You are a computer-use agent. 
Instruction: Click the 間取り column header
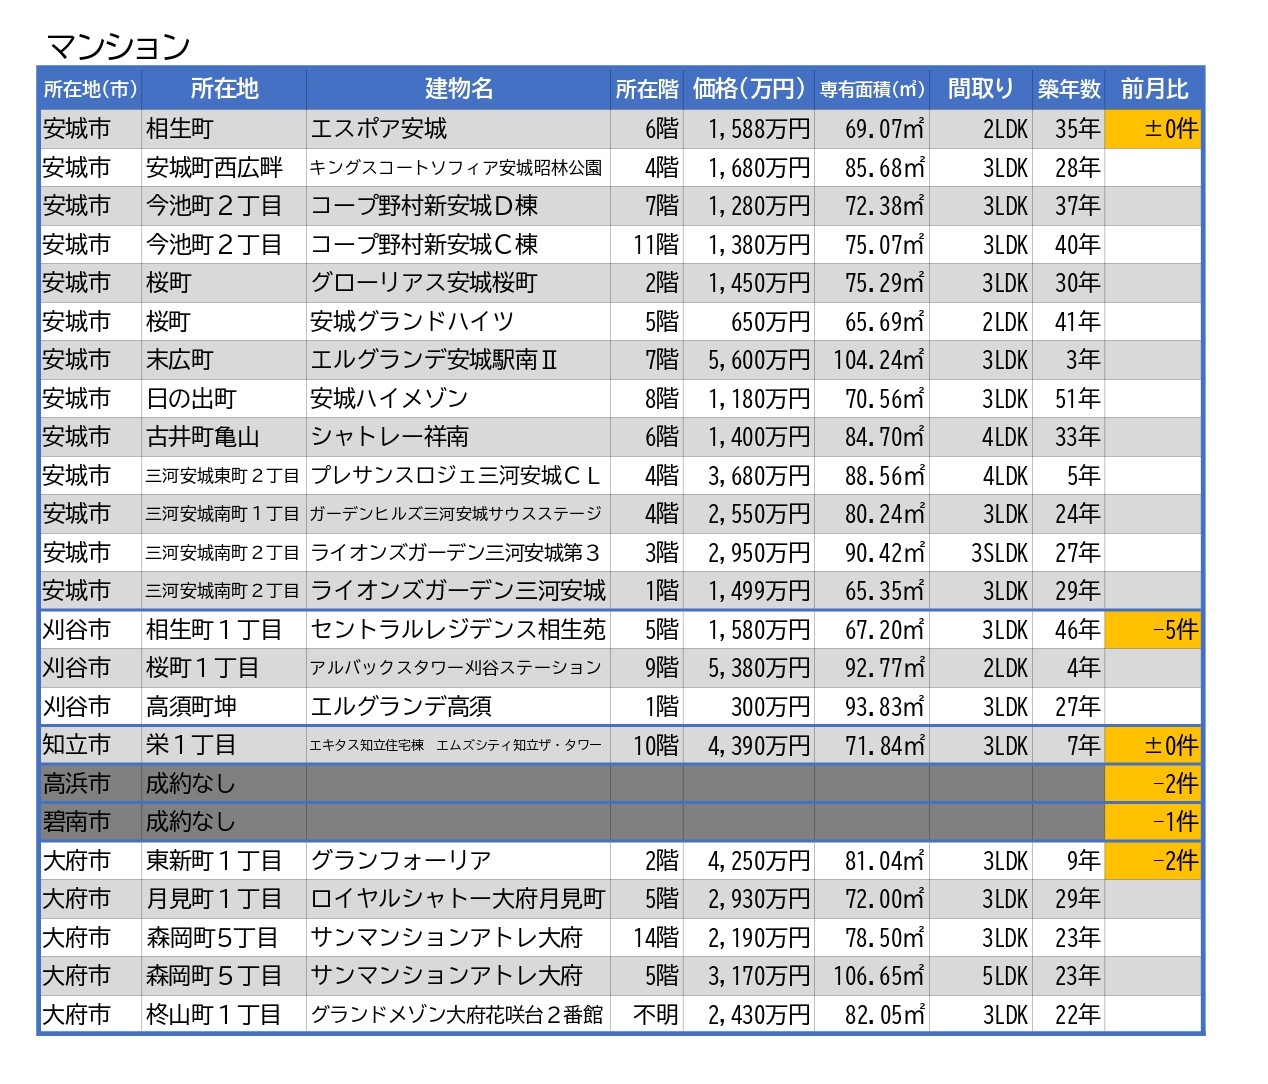980,89
